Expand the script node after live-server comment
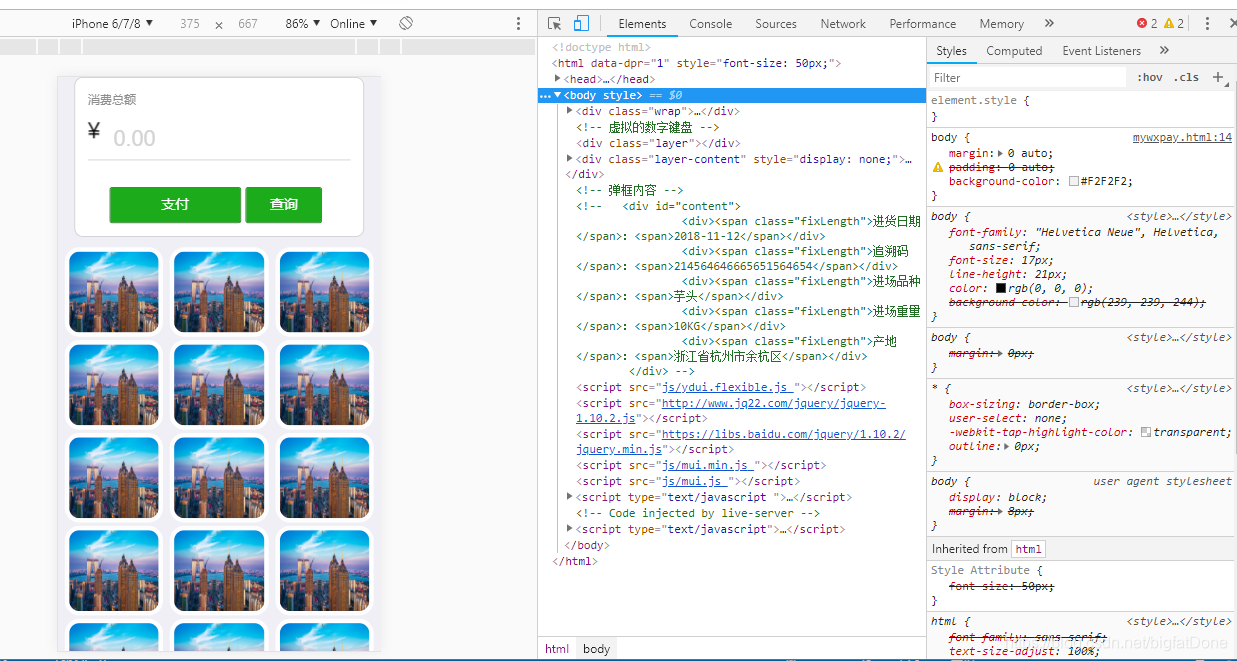 click(570, 529)
